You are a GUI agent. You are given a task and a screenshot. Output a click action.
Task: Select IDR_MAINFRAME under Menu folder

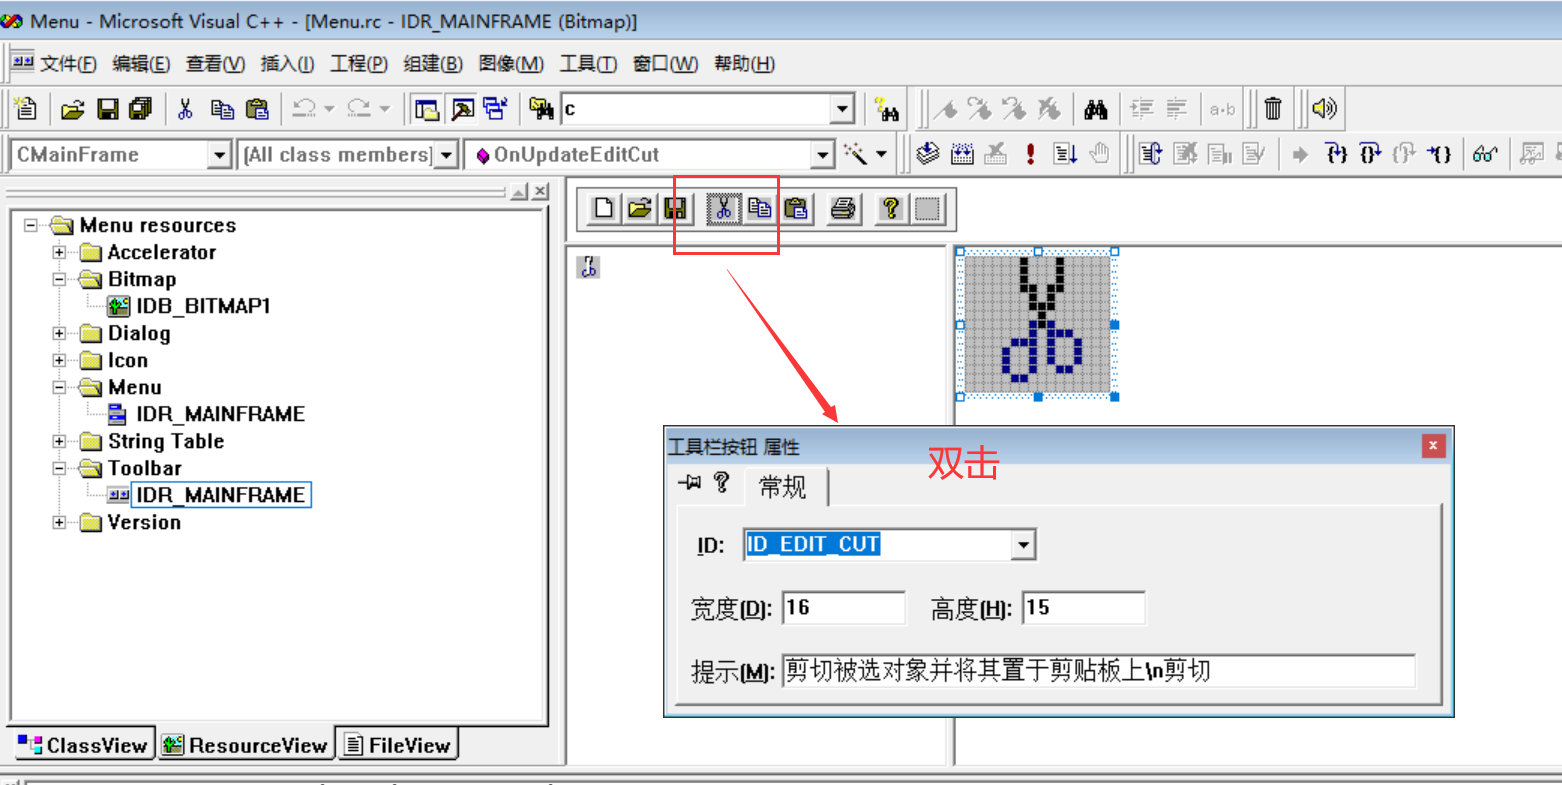coord(220,415)
